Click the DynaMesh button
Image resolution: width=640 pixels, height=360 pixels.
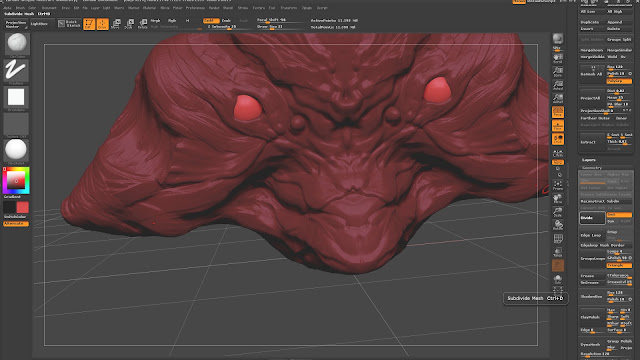tap(592, 344)
